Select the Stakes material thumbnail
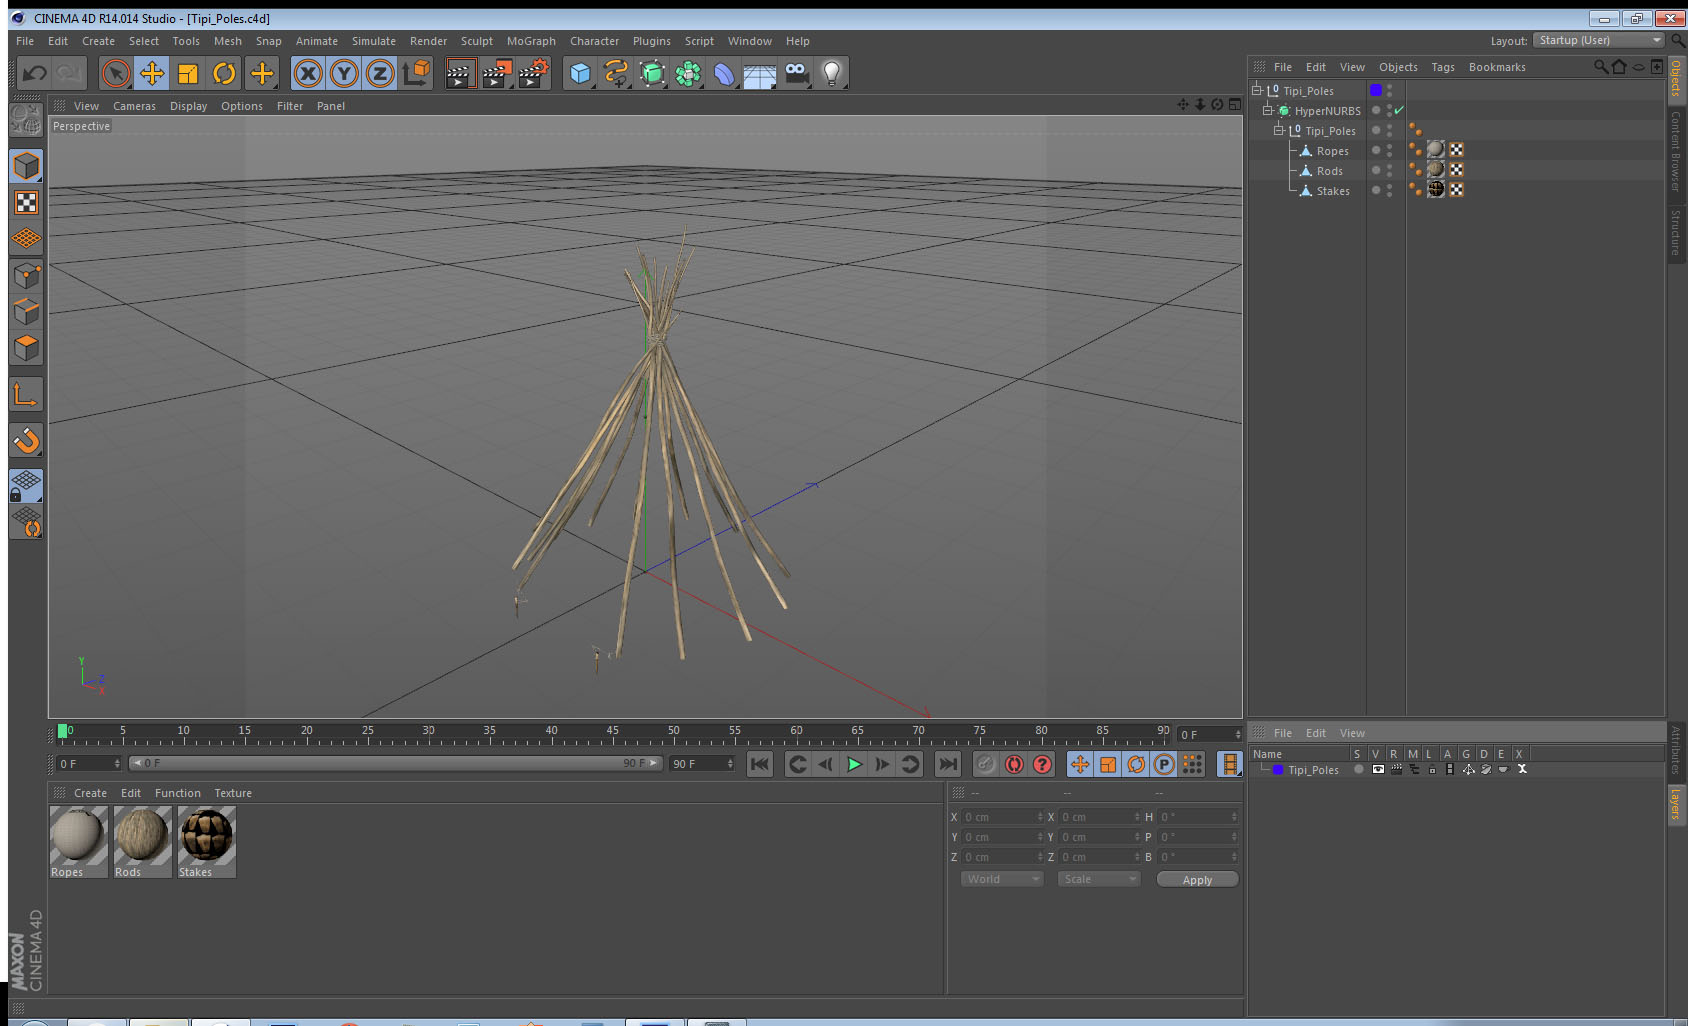The height and width of the screenshot is (1026, 1688). tap(206, 835)
